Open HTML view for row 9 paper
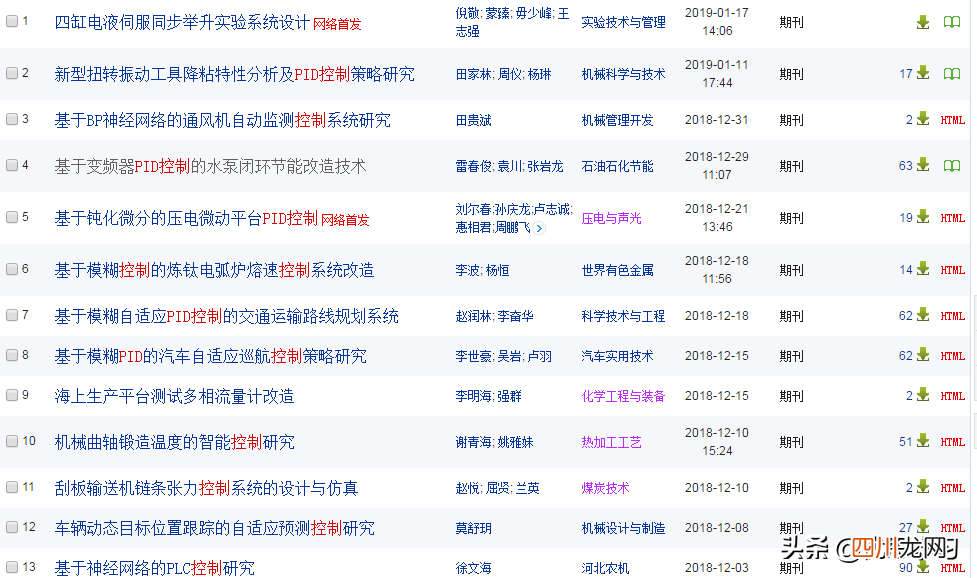Image resolution: width=977 pixels, height=578 pixels. click(953, 396)
